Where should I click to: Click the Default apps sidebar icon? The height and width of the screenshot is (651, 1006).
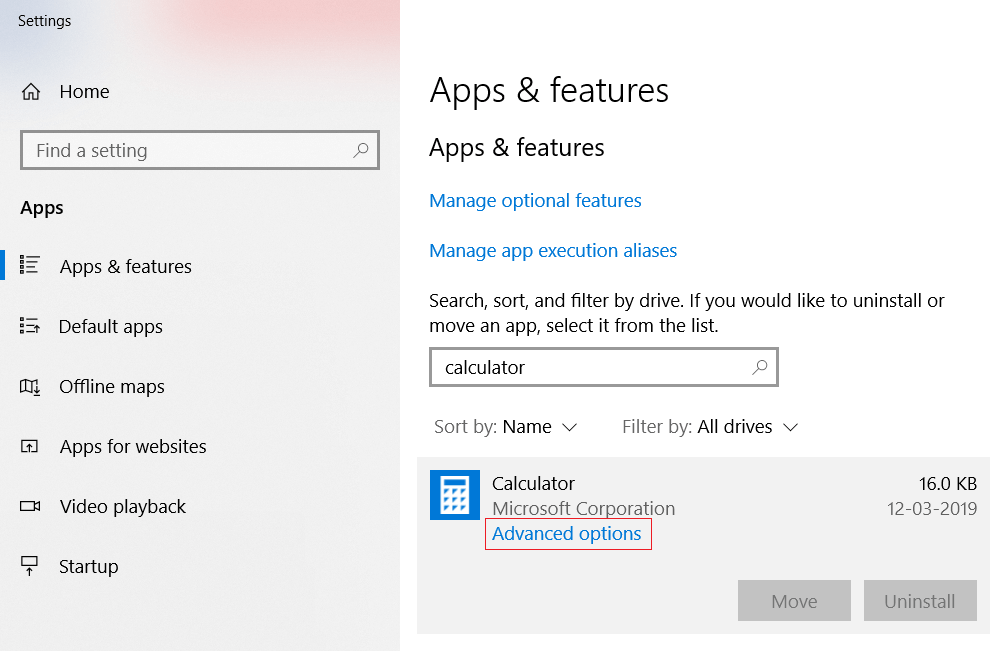pos(30,326)
